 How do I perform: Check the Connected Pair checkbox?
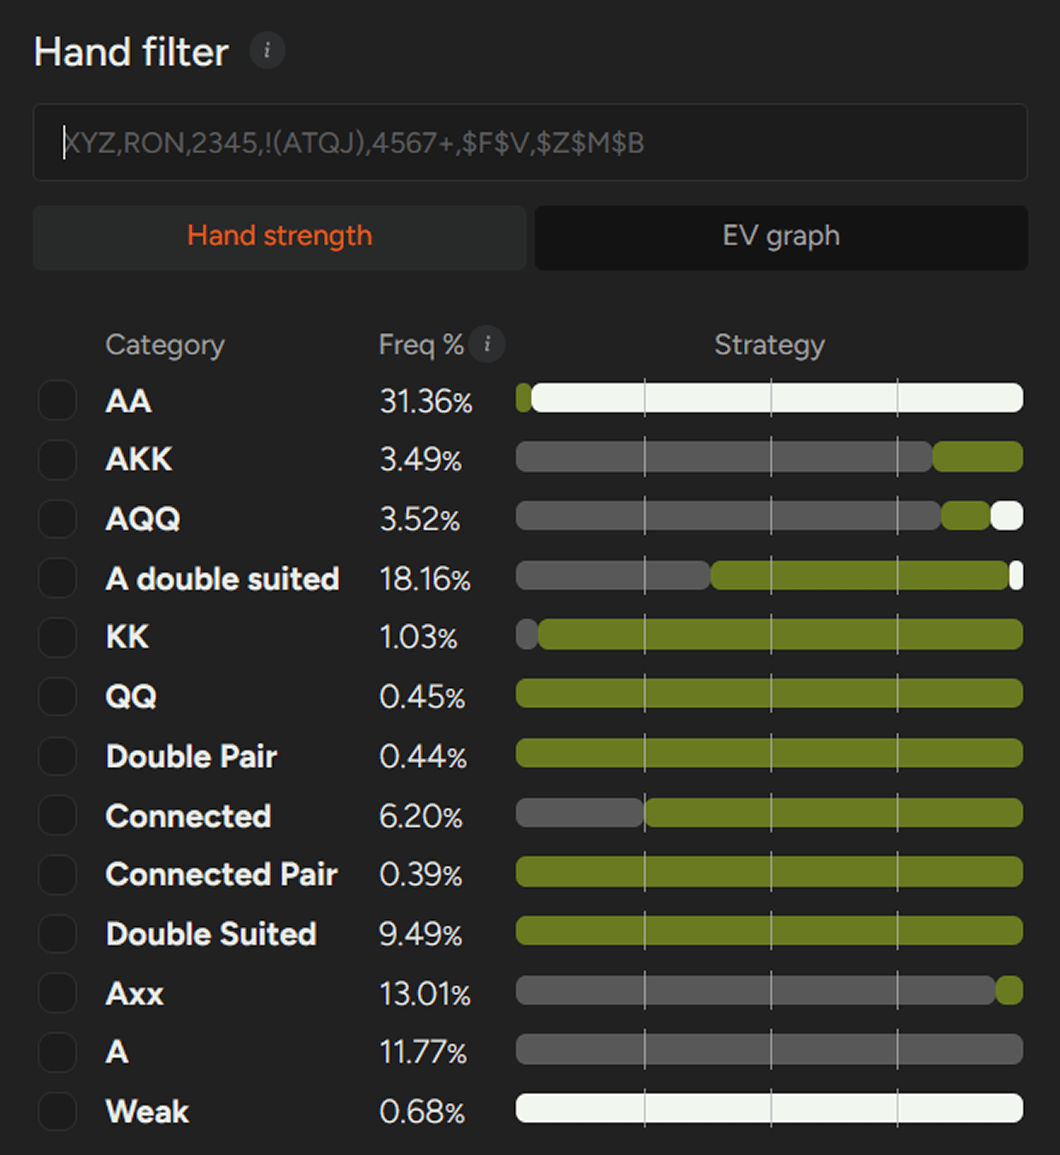(57, 874)
